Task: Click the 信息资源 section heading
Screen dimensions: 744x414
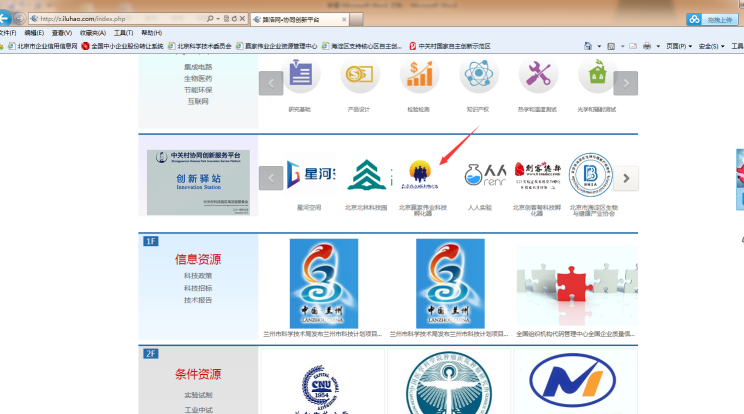Action: [x=198, y=259]
